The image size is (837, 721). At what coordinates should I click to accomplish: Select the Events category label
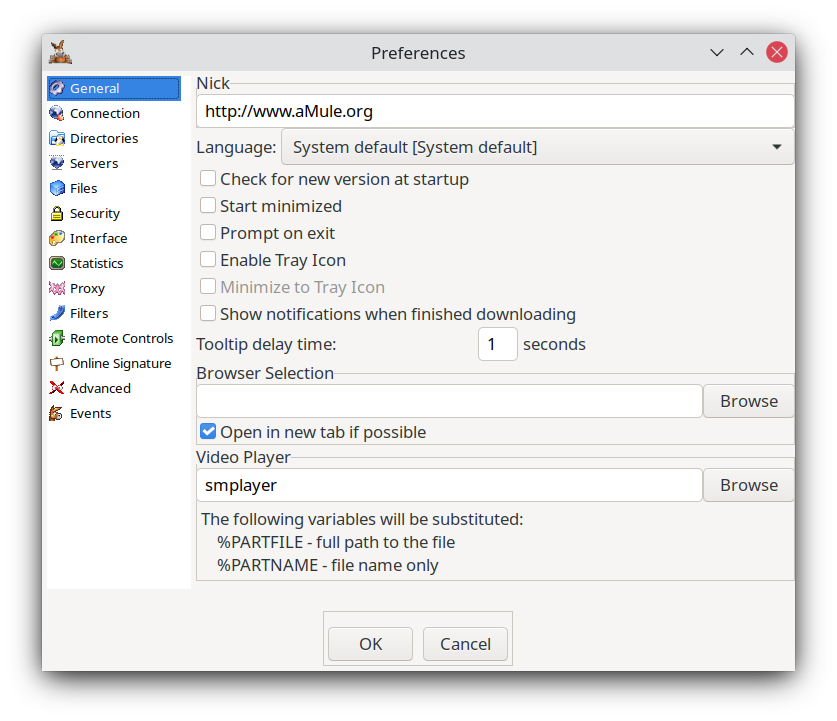pyautogui.click(x=91, y=413)
